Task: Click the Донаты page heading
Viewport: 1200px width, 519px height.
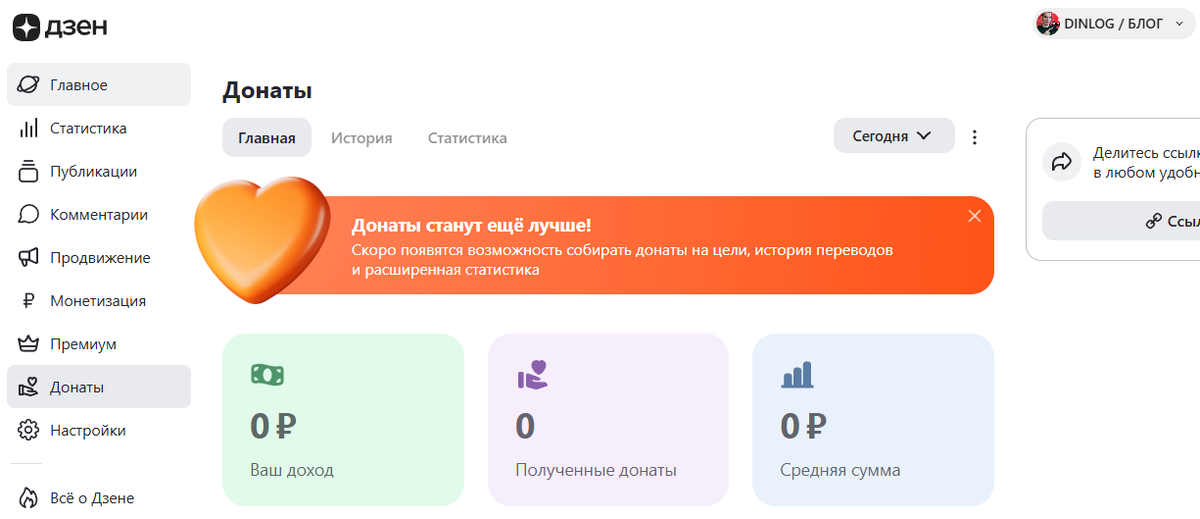Action: click(x=267, y=90)
